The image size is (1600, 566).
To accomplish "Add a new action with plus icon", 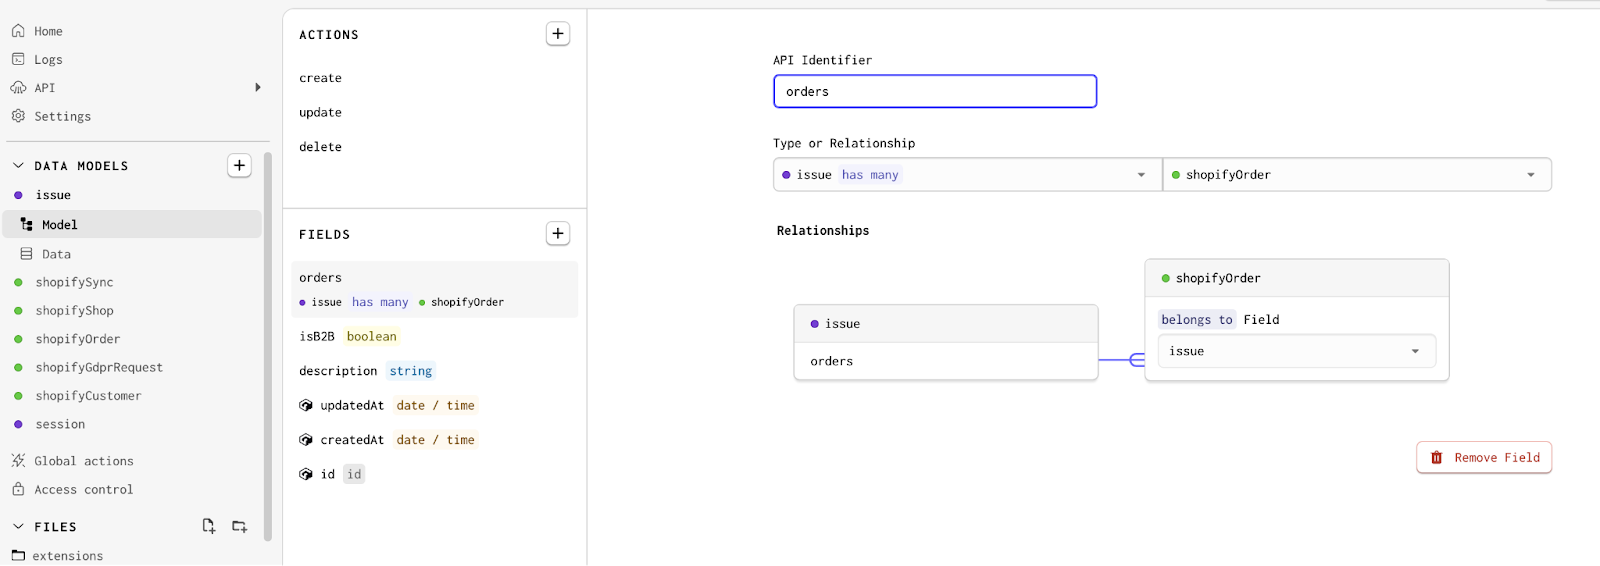I will click(x=558, y=34).
